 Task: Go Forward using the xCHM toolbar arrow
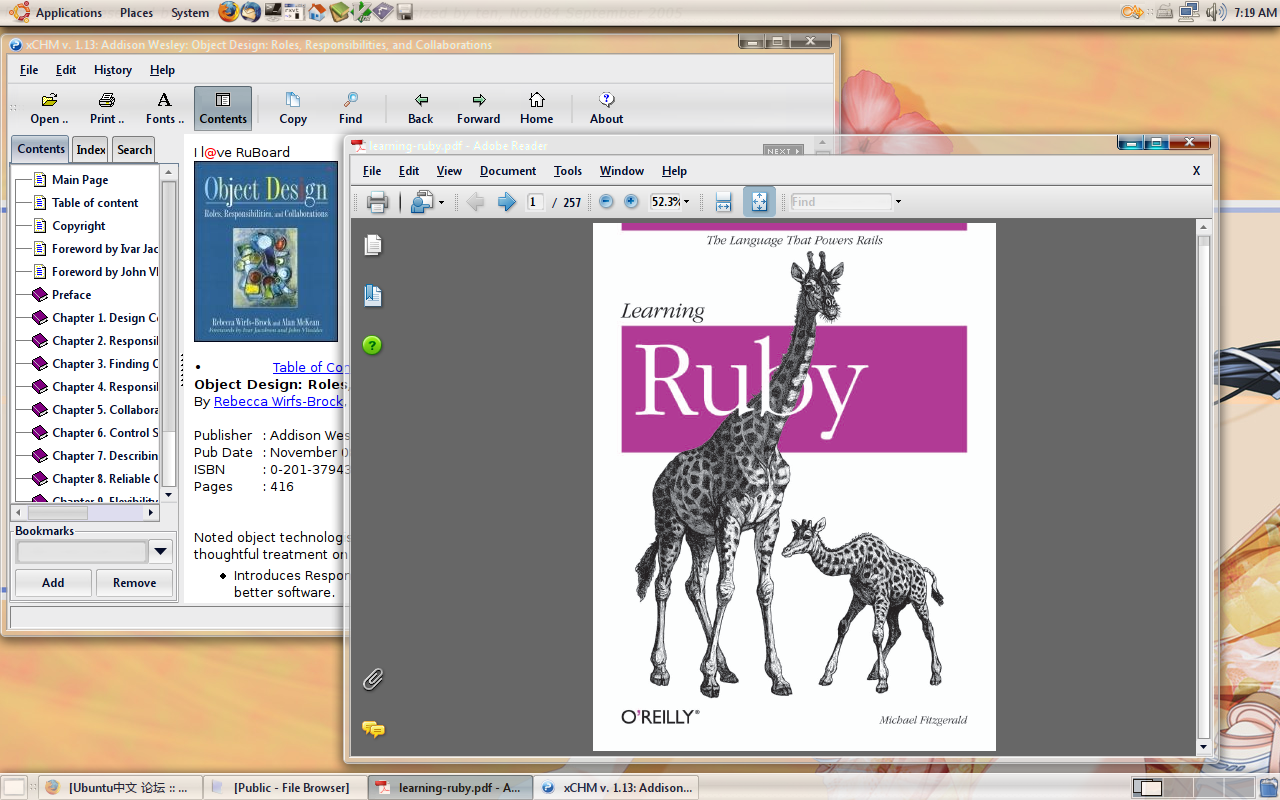pos(479,109)
